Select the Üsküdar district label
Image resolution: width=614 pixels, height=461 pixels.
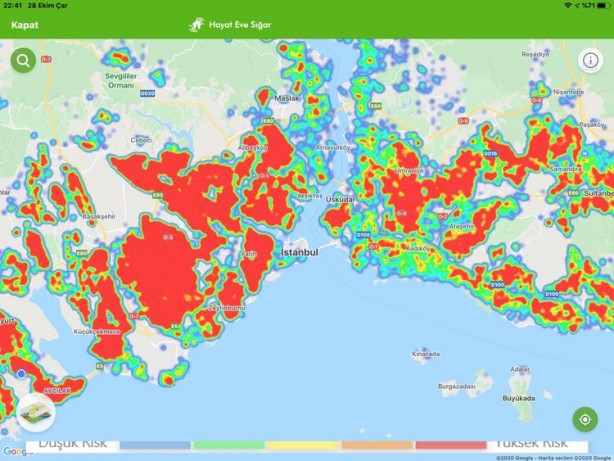pos(341,199)
